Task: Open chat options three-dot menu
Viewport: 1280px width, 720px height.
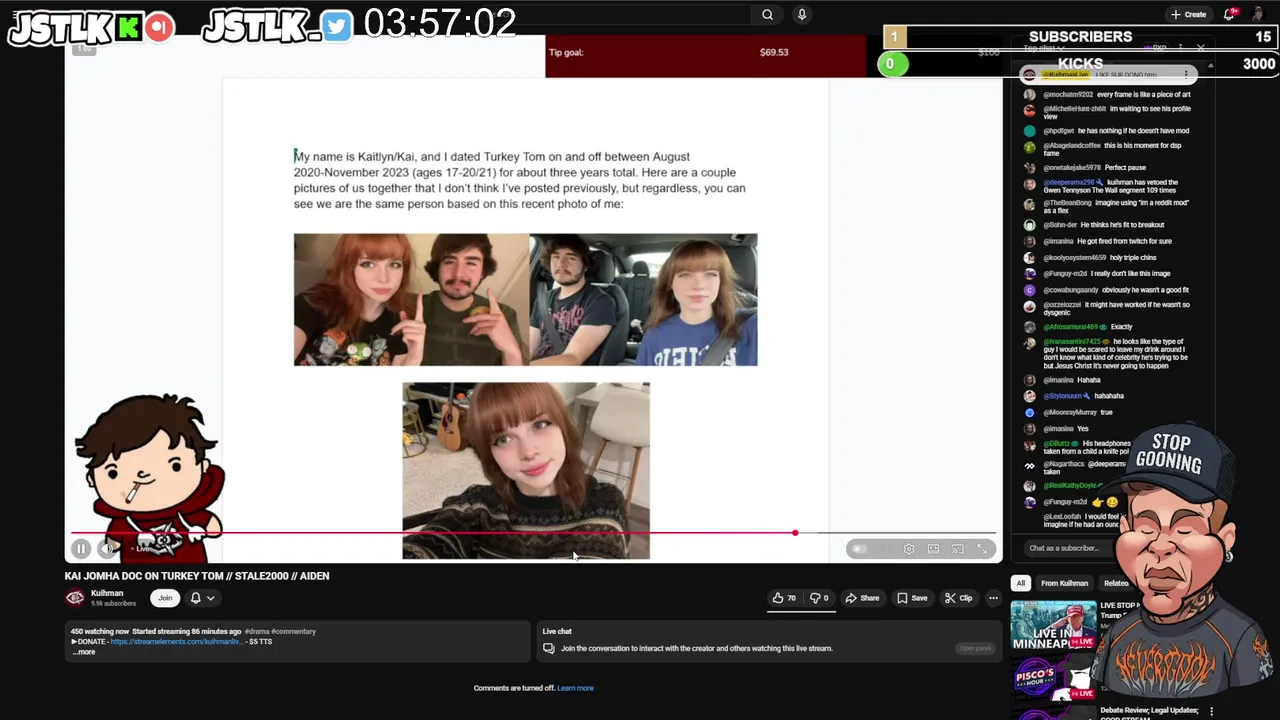Action: click(x=1180, y=47)
